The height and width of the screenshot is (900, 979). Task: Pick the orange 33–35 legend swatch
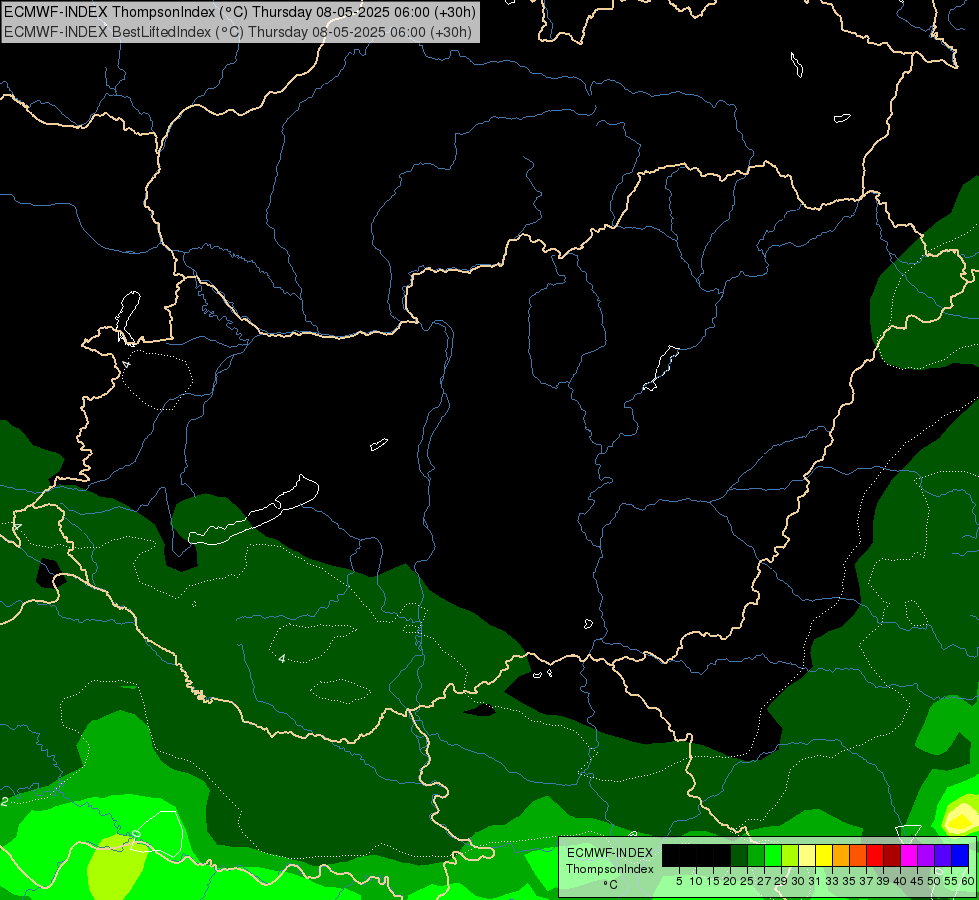(x=841, y=855)
